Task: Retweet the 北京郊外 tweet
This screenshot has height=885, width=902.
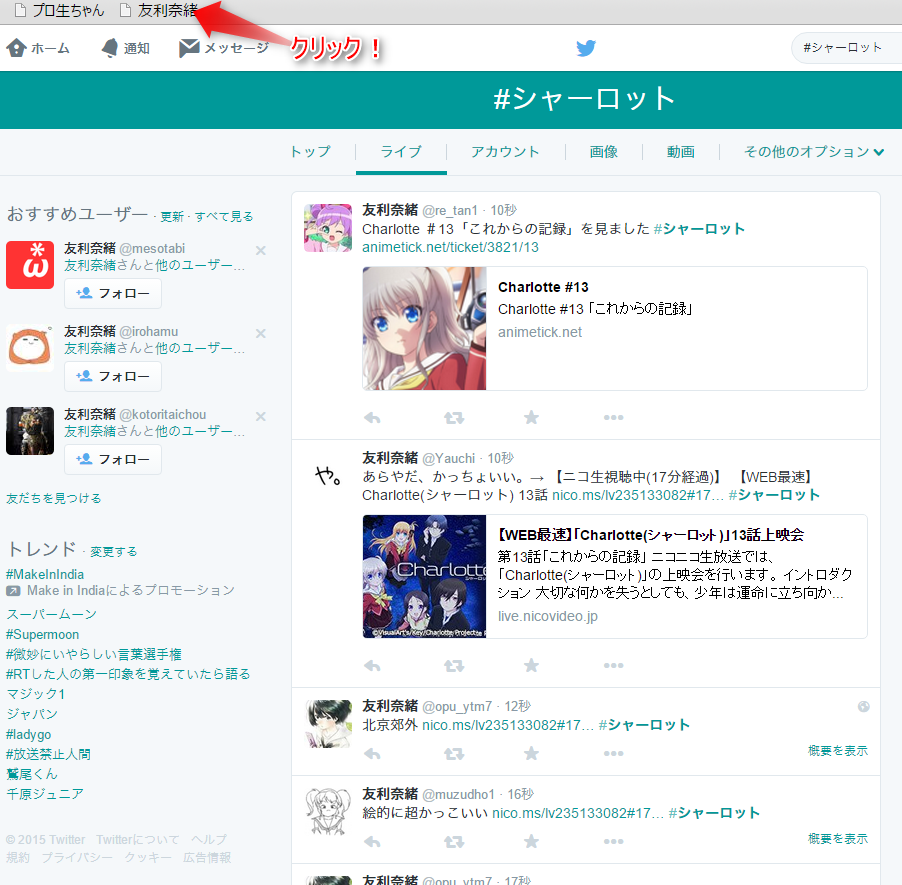Action: click(454, 754)
